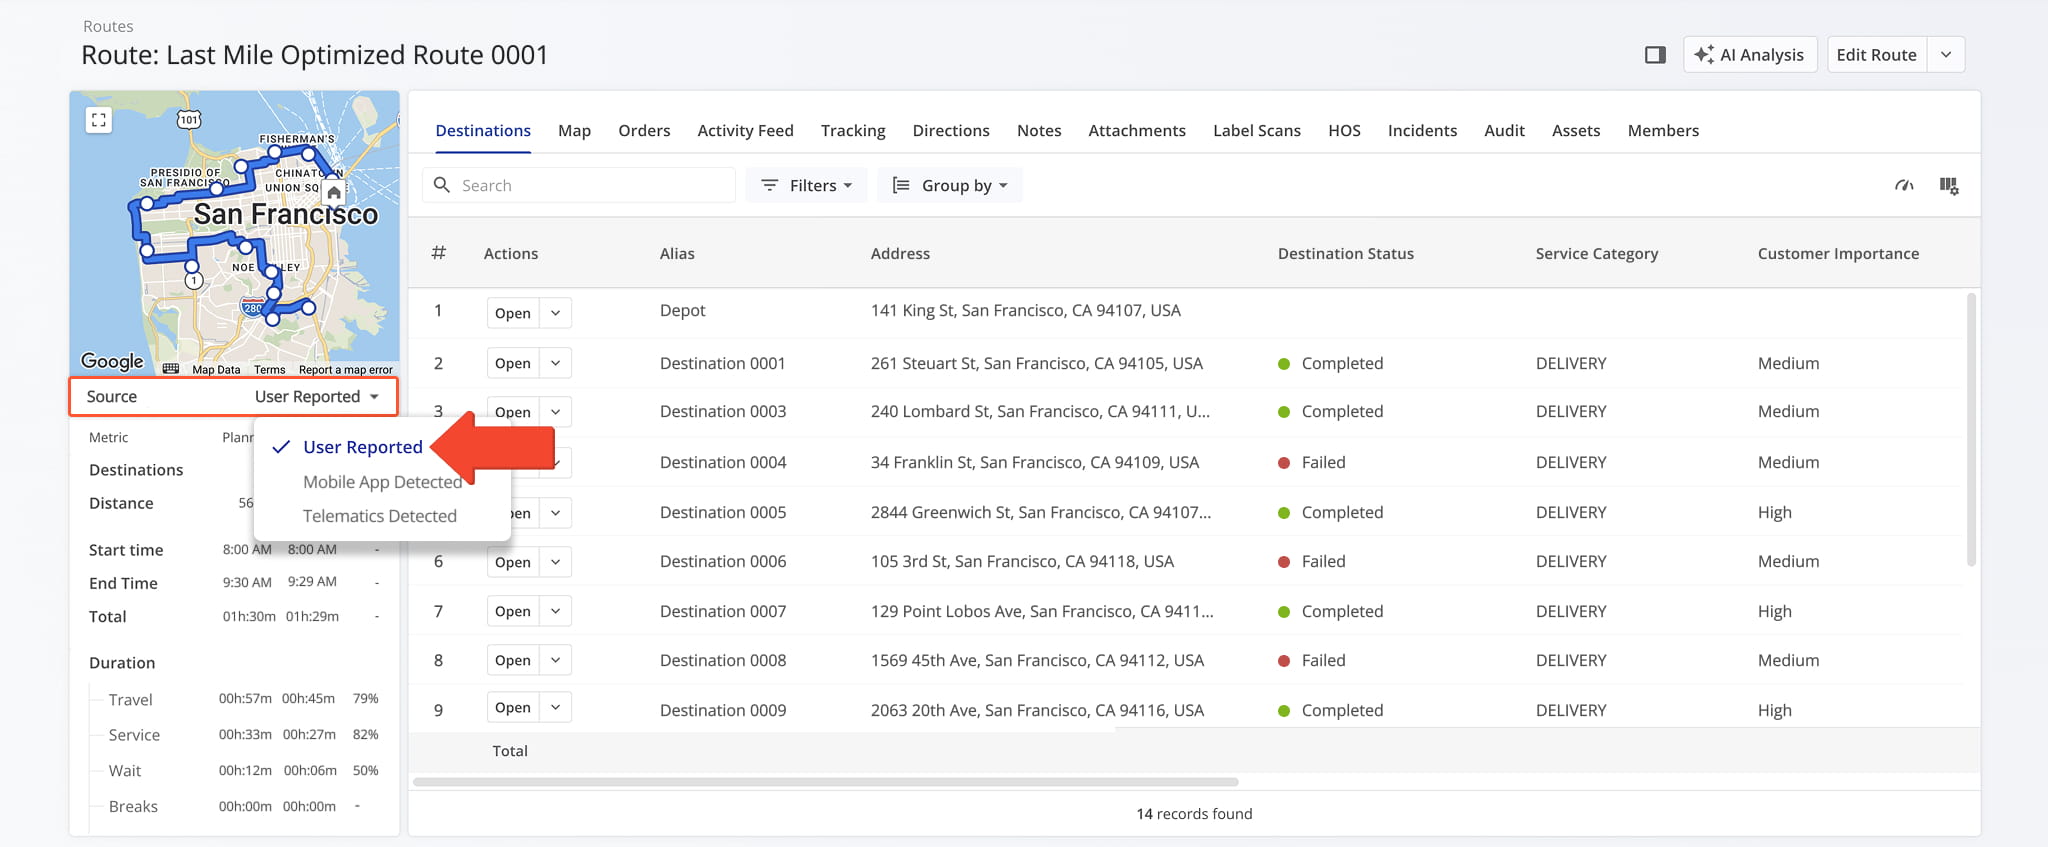Viewport: 2048px width, 847px height.
Task: Click the Map Data link
Action: [216, 370]
